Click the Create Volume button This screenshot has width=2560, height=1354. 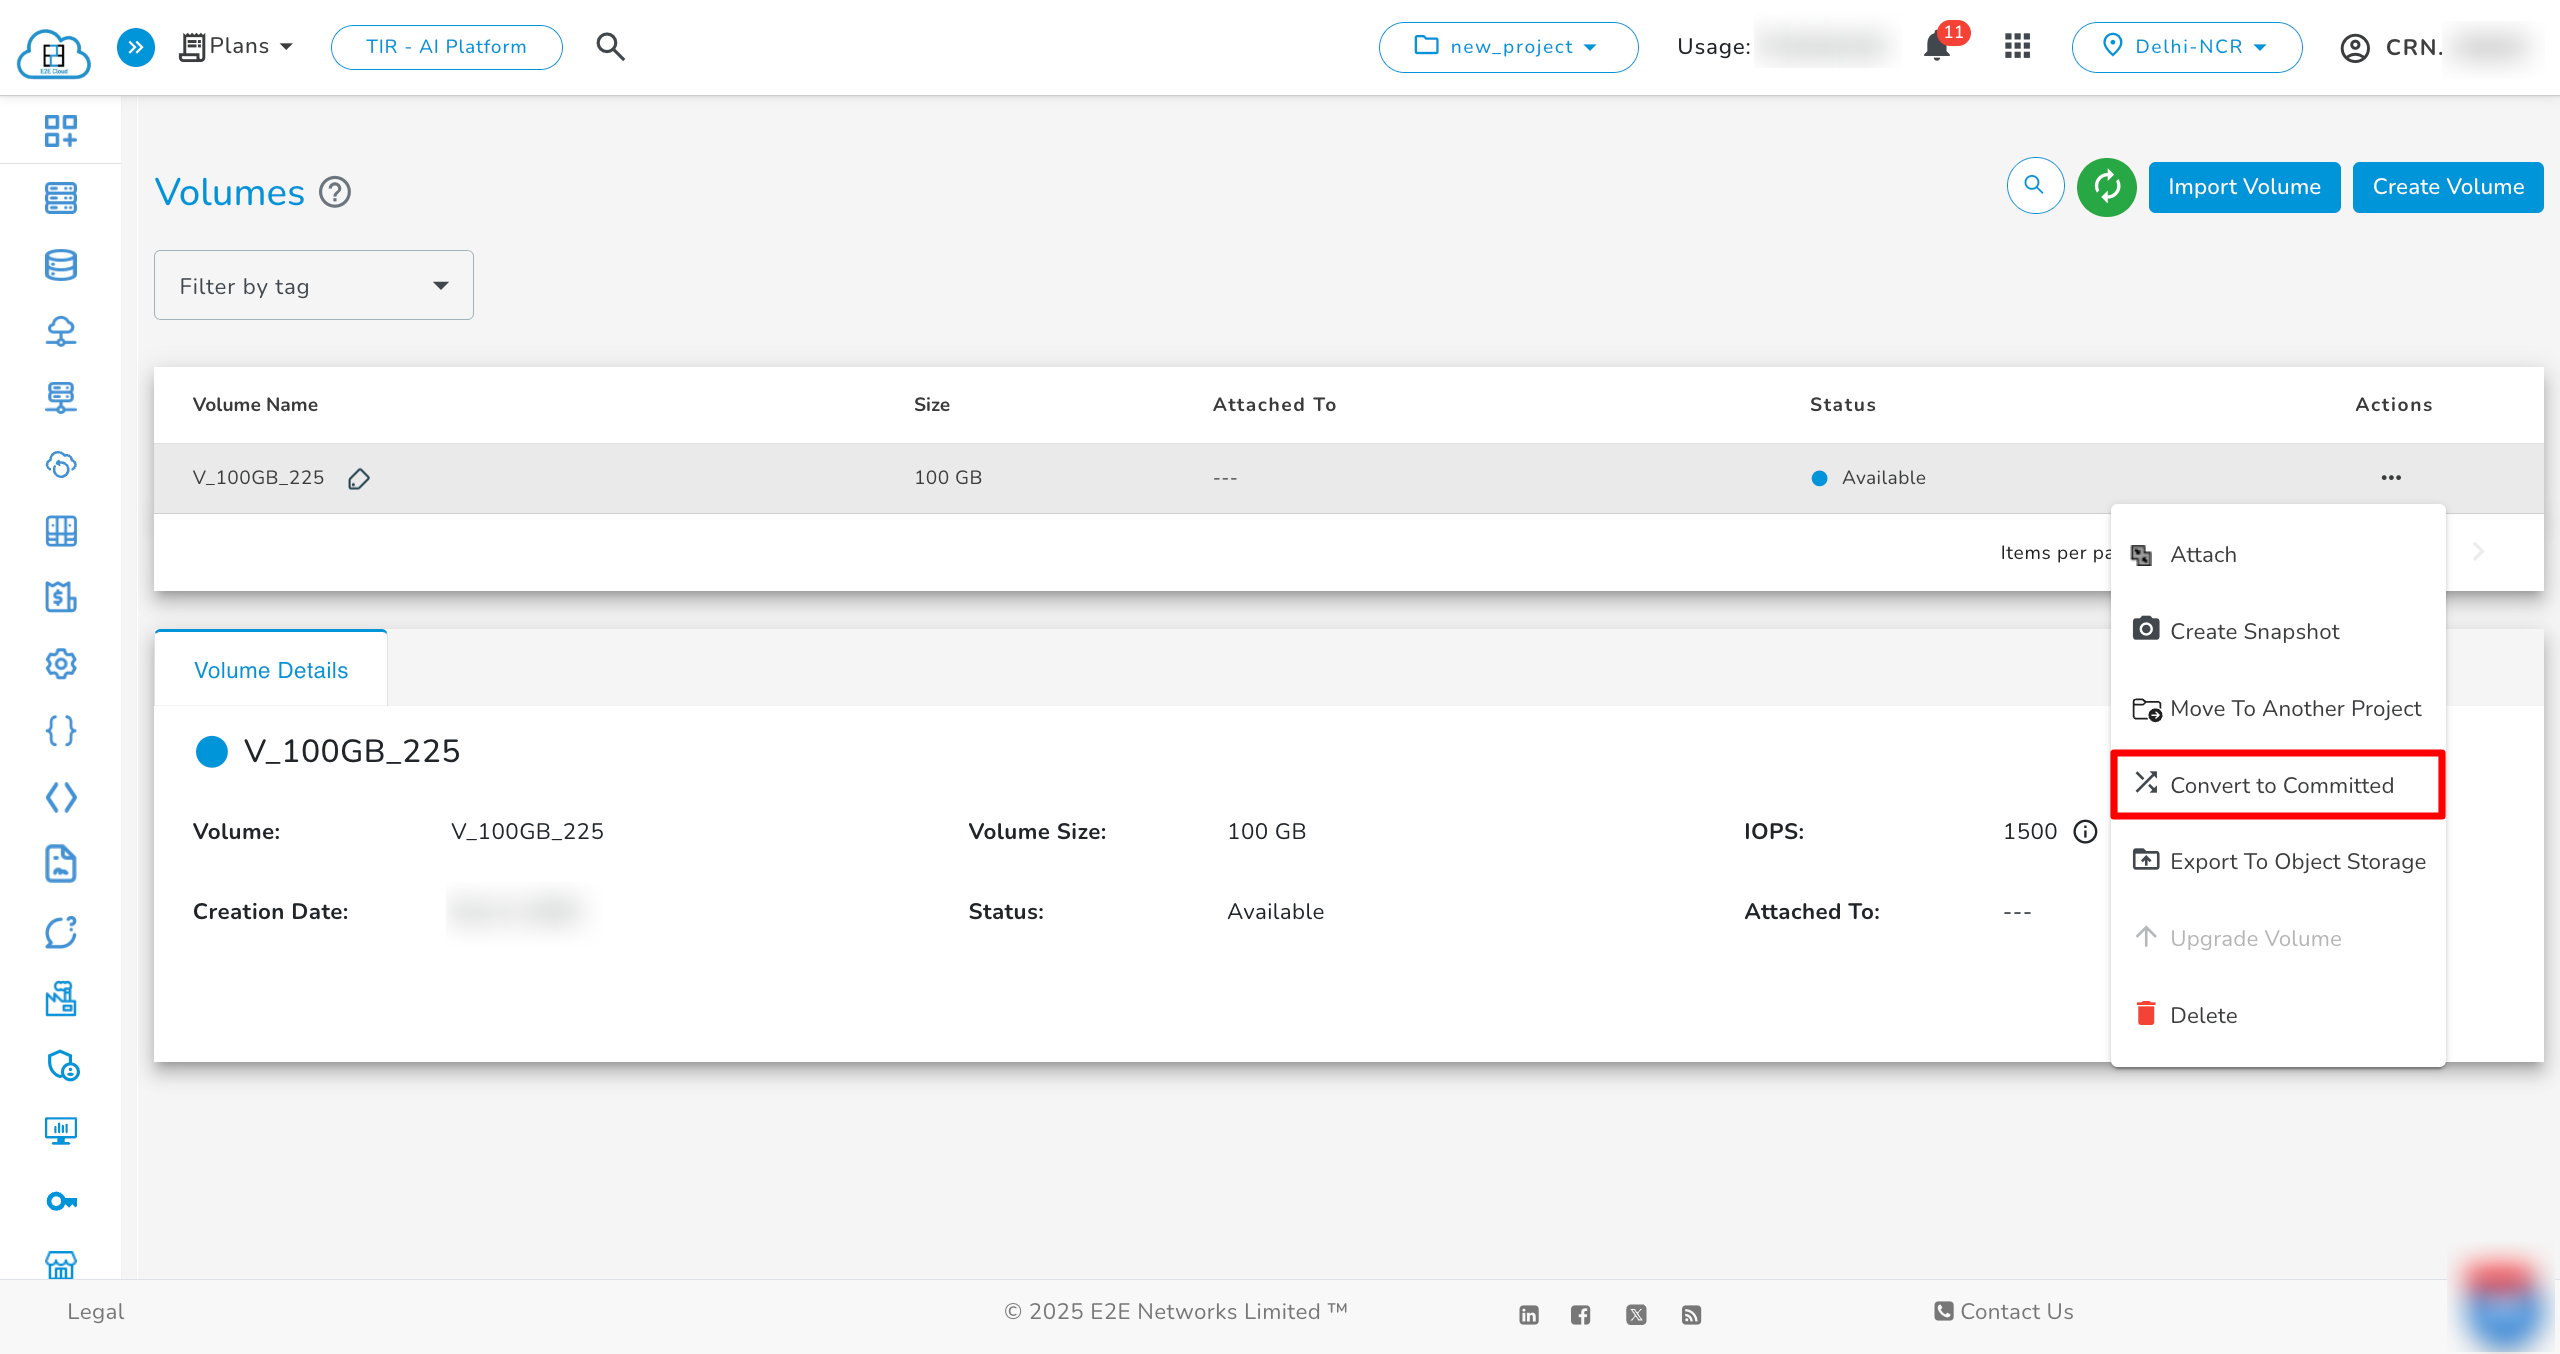point(2447,187)
